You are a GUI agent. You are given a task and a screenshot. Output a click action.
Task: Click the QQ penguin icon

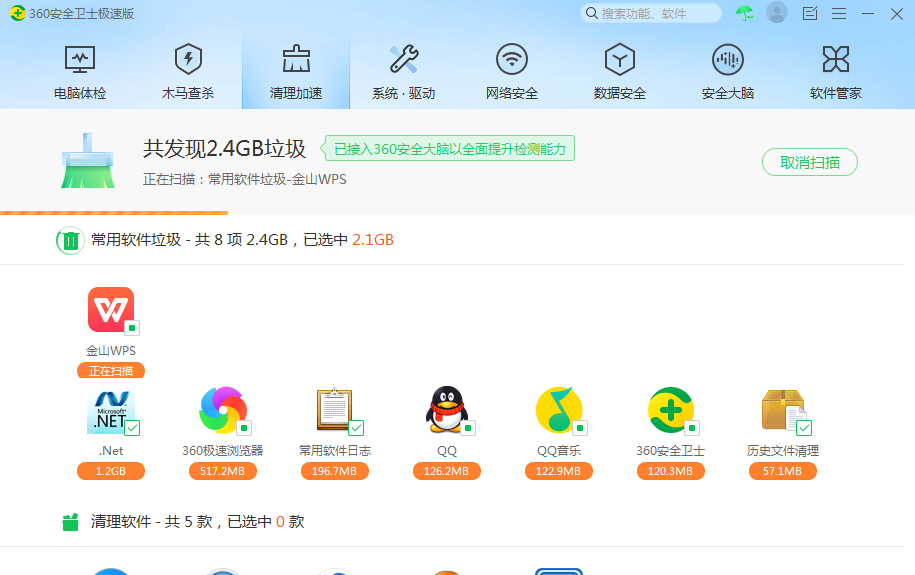[x=447, y=409]
